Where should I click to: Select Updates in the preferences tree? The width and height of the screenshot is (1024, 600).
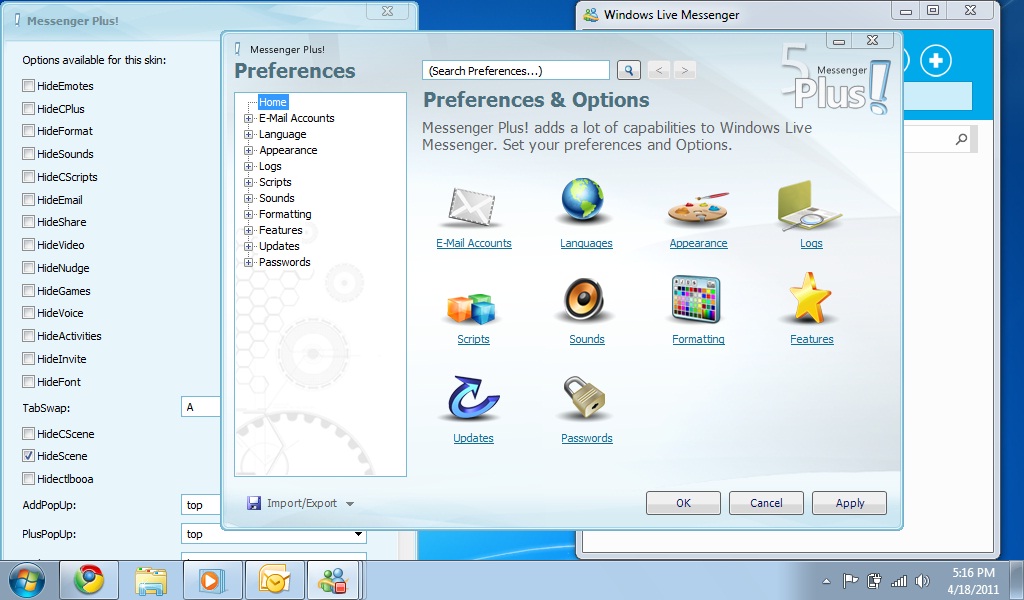[279, 246]
